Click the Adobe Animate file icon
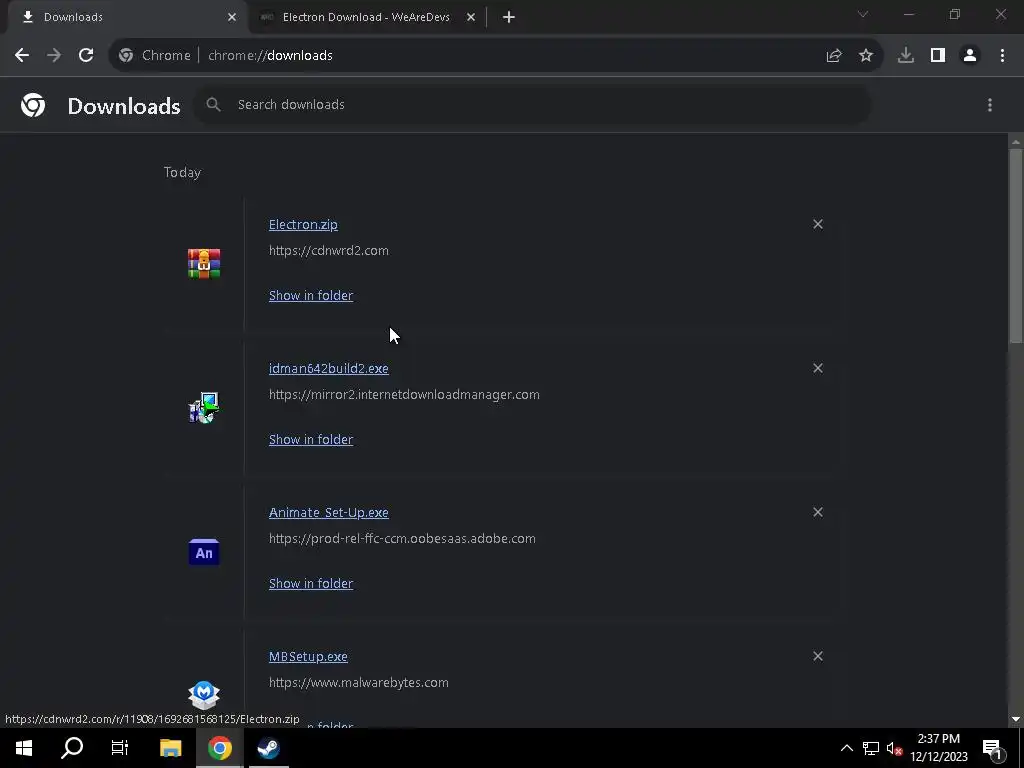Image resolution: width=1024 pixels, height=768 pixels. 204,552
